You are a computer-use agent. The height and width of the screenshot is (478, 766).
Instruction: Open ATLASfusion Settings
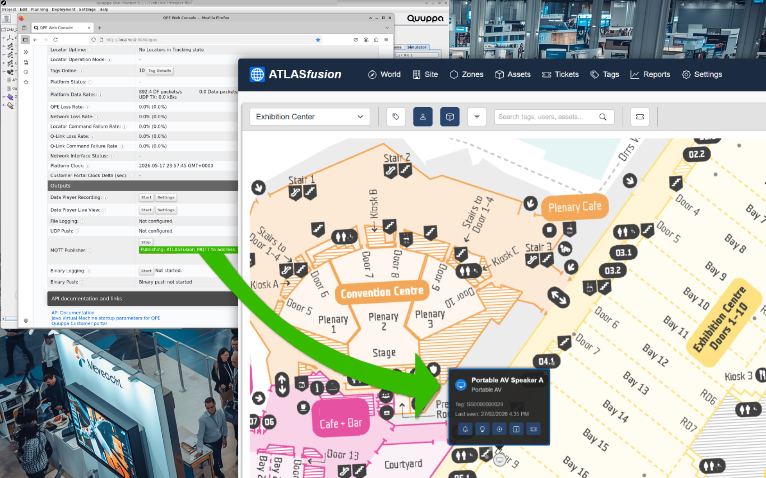coord(702,74)
